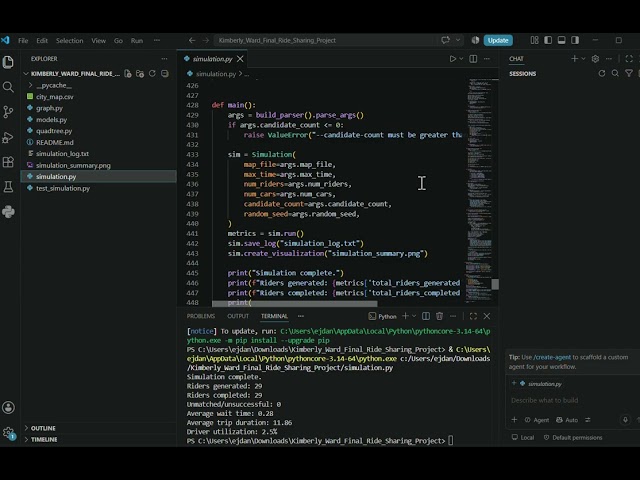
Task: Kill terminal with trash icon
Action: pyautogui.click(x=439, y=316)
